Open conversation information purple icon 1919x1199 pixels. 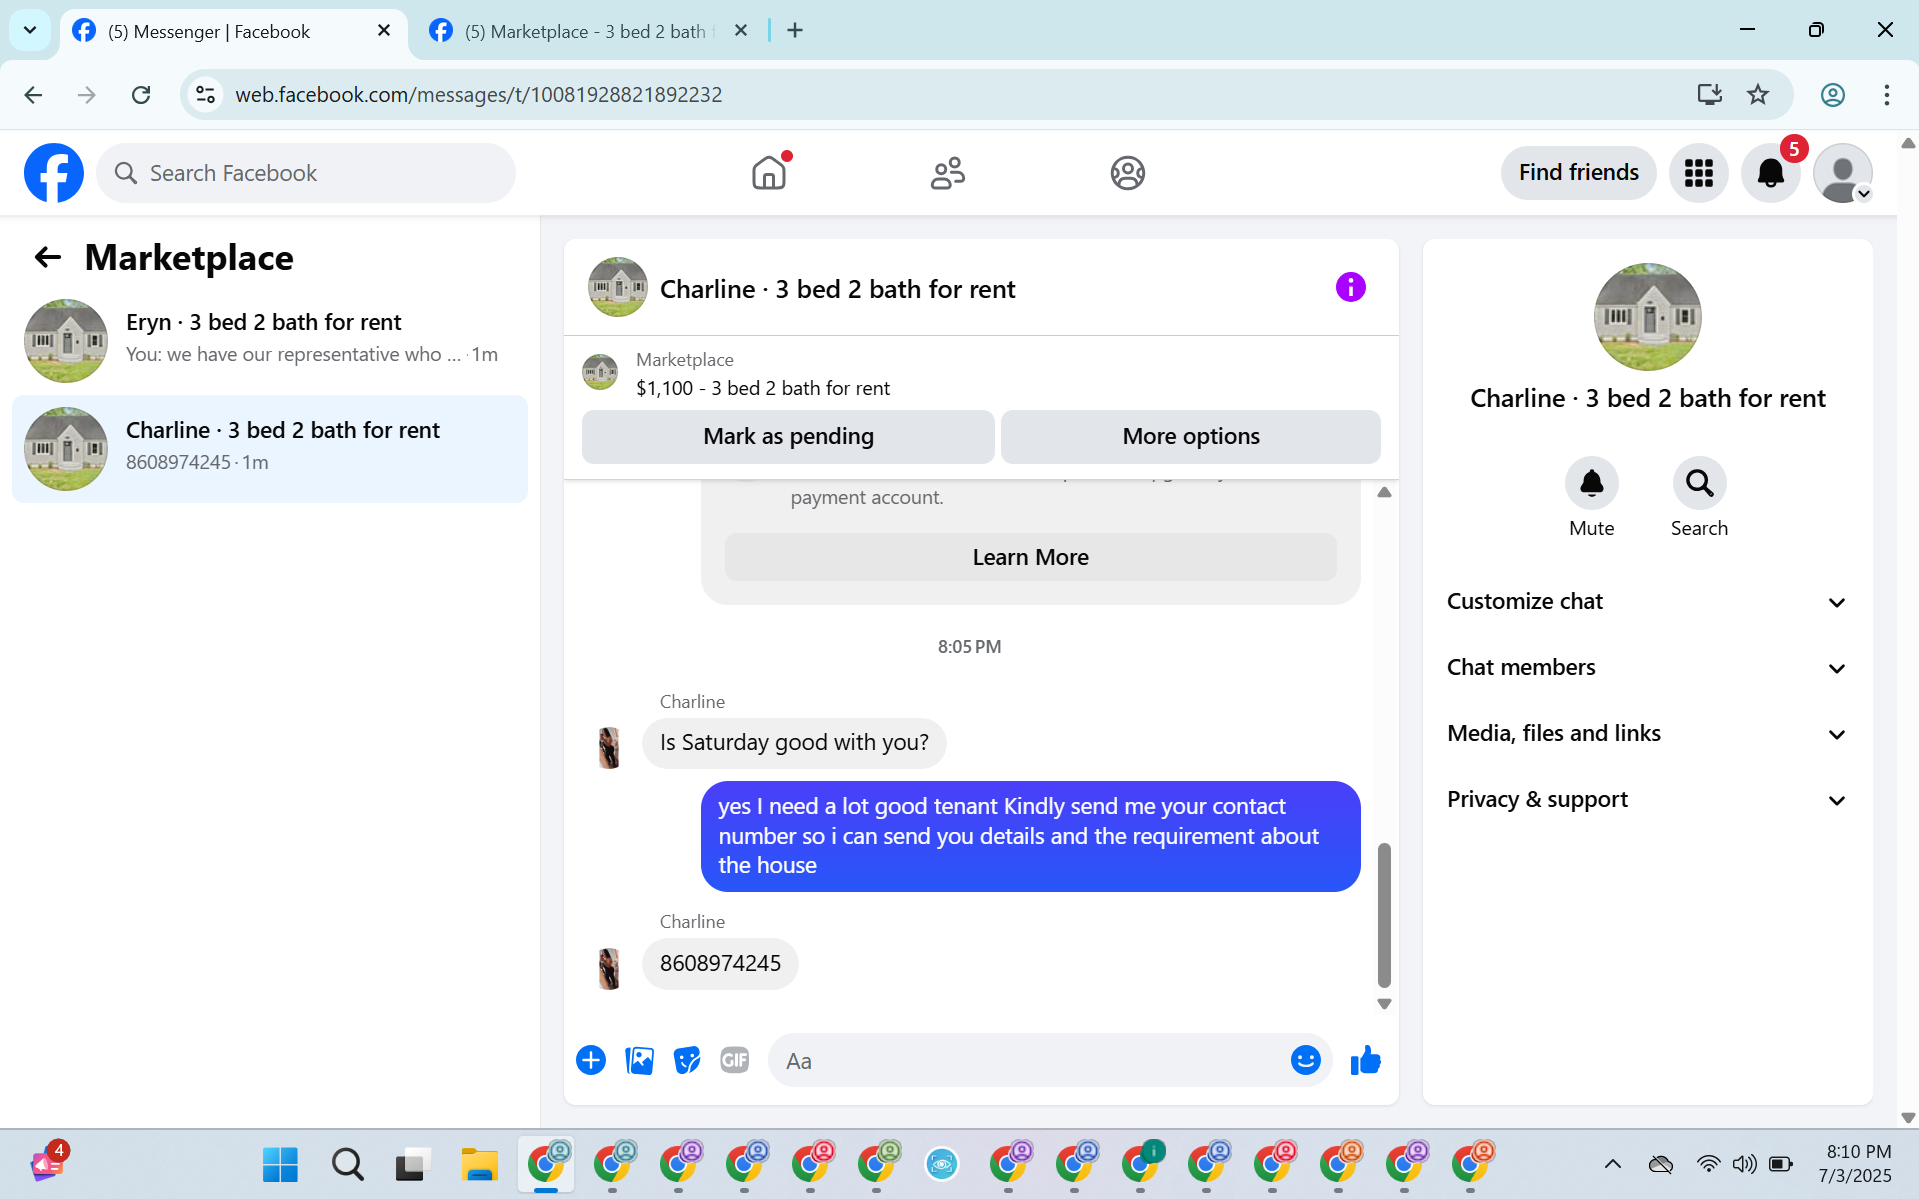coord(1350,288)
